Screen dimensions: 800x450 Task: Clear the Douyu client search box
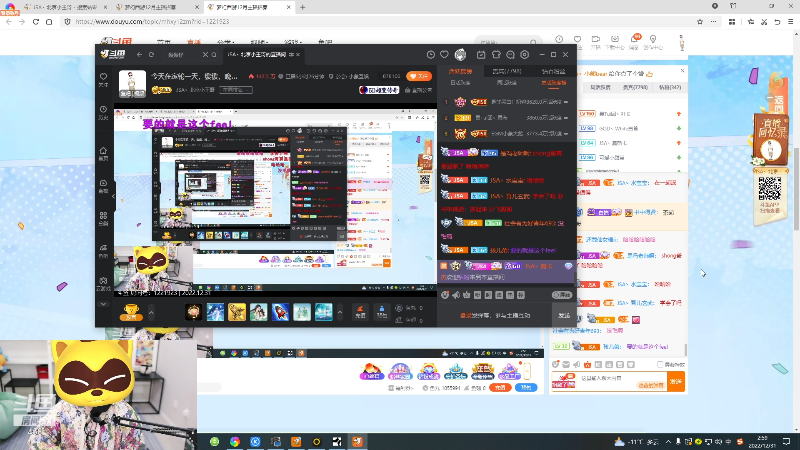click(x=205, y=55)
